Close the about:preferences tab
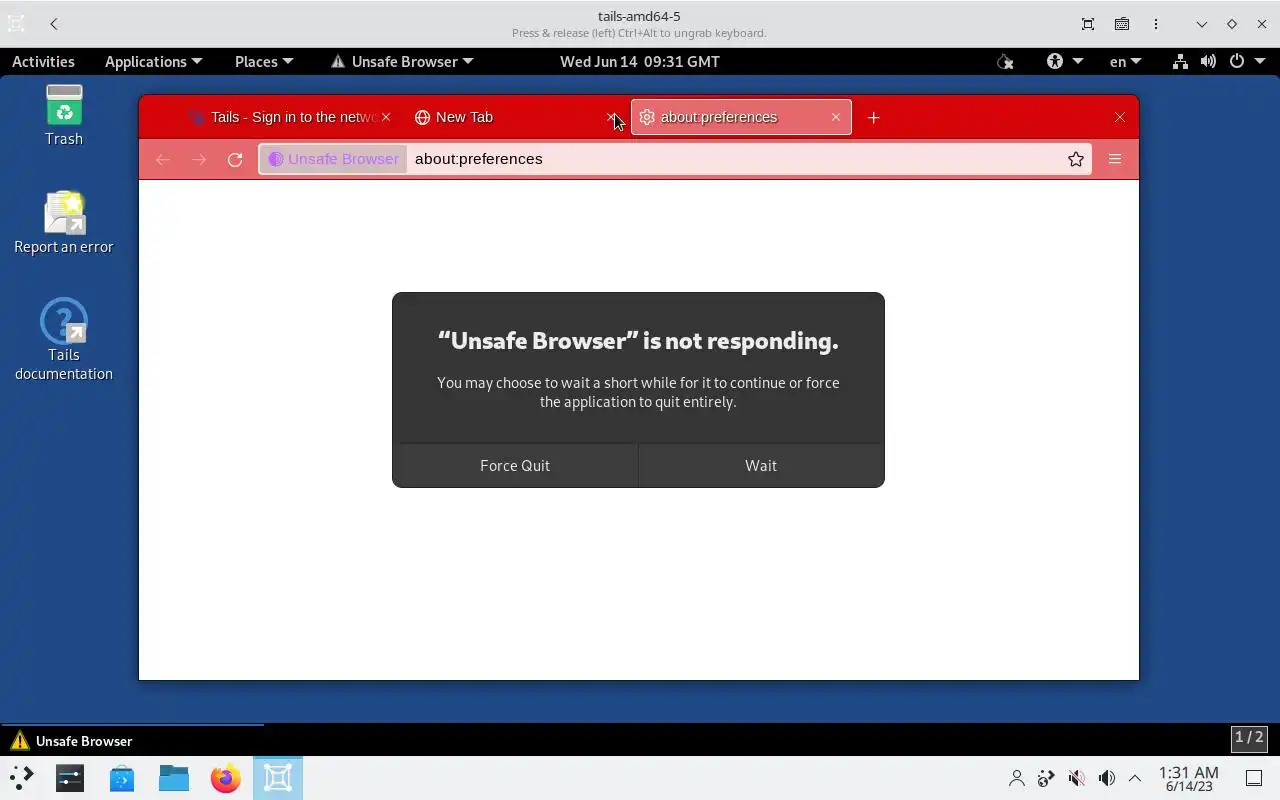The image size is (1280, 800). 836,117
